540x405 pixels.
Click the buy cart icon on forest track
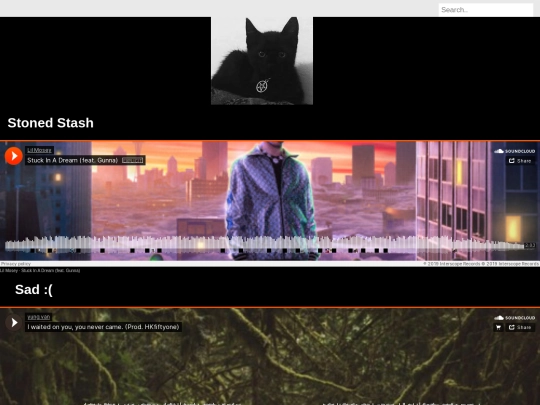click(498, 328)
